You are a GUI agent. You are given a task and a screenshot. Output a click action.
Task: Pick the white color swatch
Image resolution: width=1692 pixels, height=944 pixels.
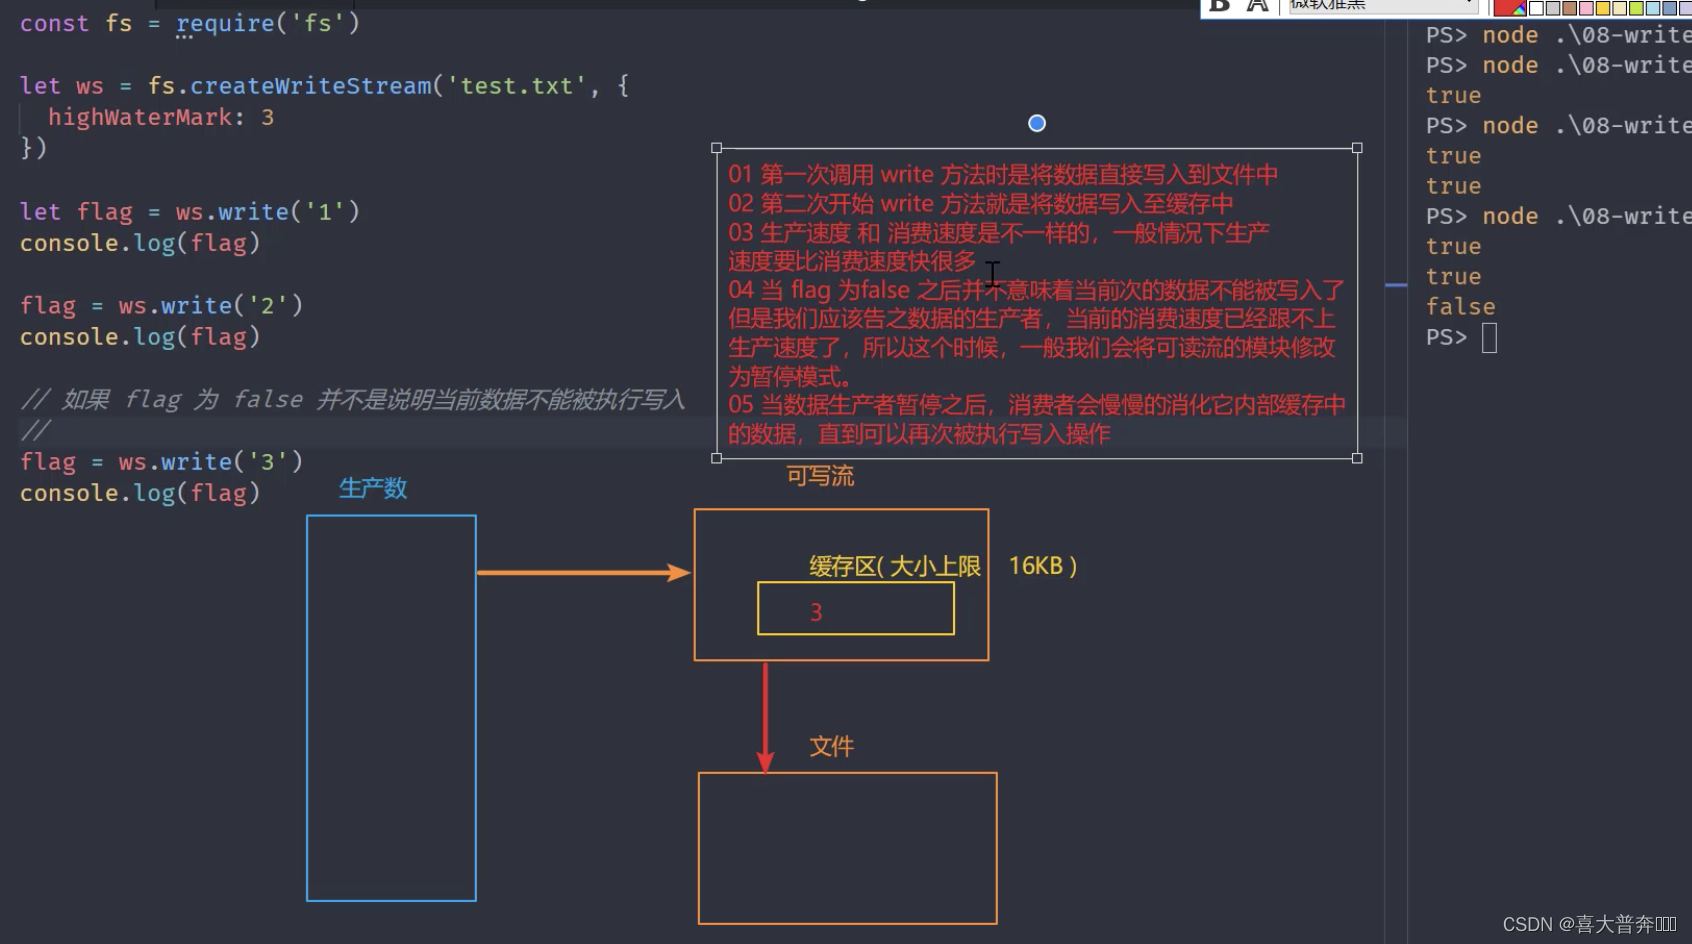tap(1536, 8)
